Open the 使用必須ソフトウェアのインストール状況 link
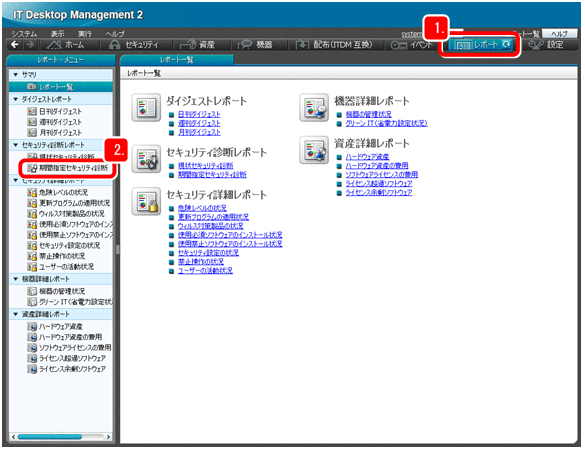This screenshot has width=585, height=451. [230, 235]
